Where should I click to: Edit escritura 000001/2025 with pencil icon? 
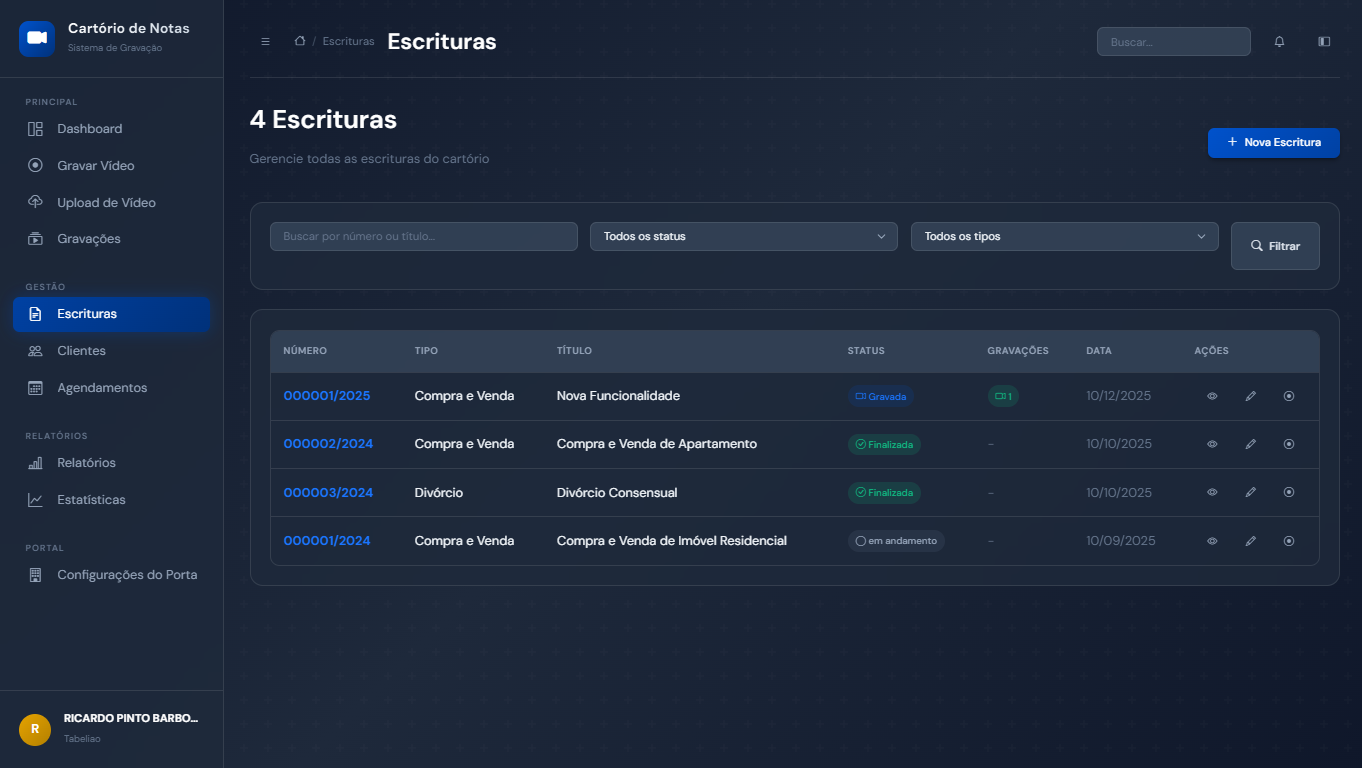pos(1250,396)
